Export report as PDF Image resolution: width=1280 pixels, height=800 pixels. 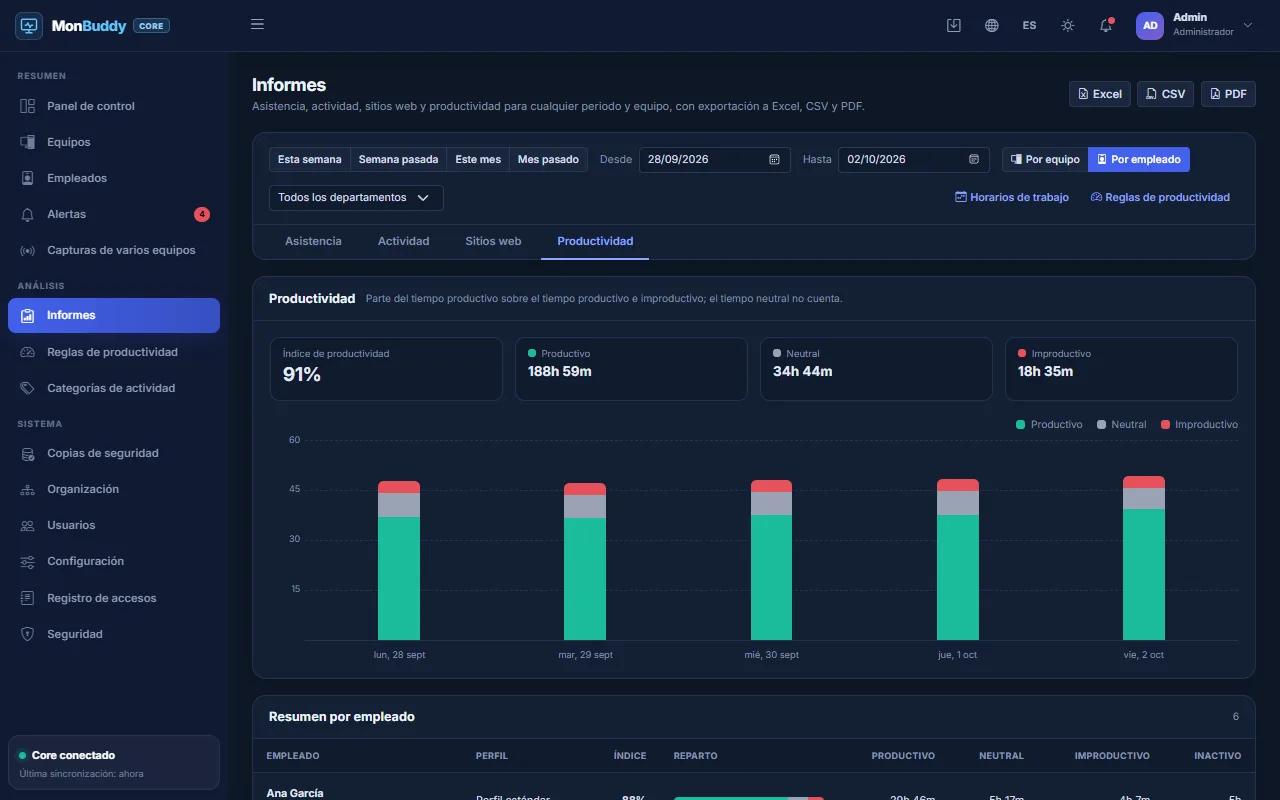pyautogui.click(x=1228, y=94)
